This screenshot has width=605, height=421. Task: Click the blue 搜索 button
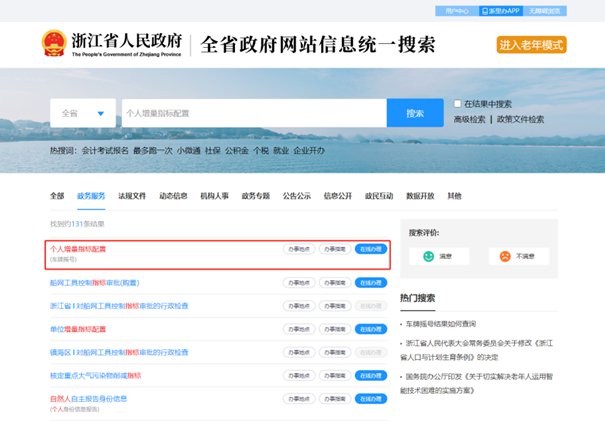(x=414, y=113)
